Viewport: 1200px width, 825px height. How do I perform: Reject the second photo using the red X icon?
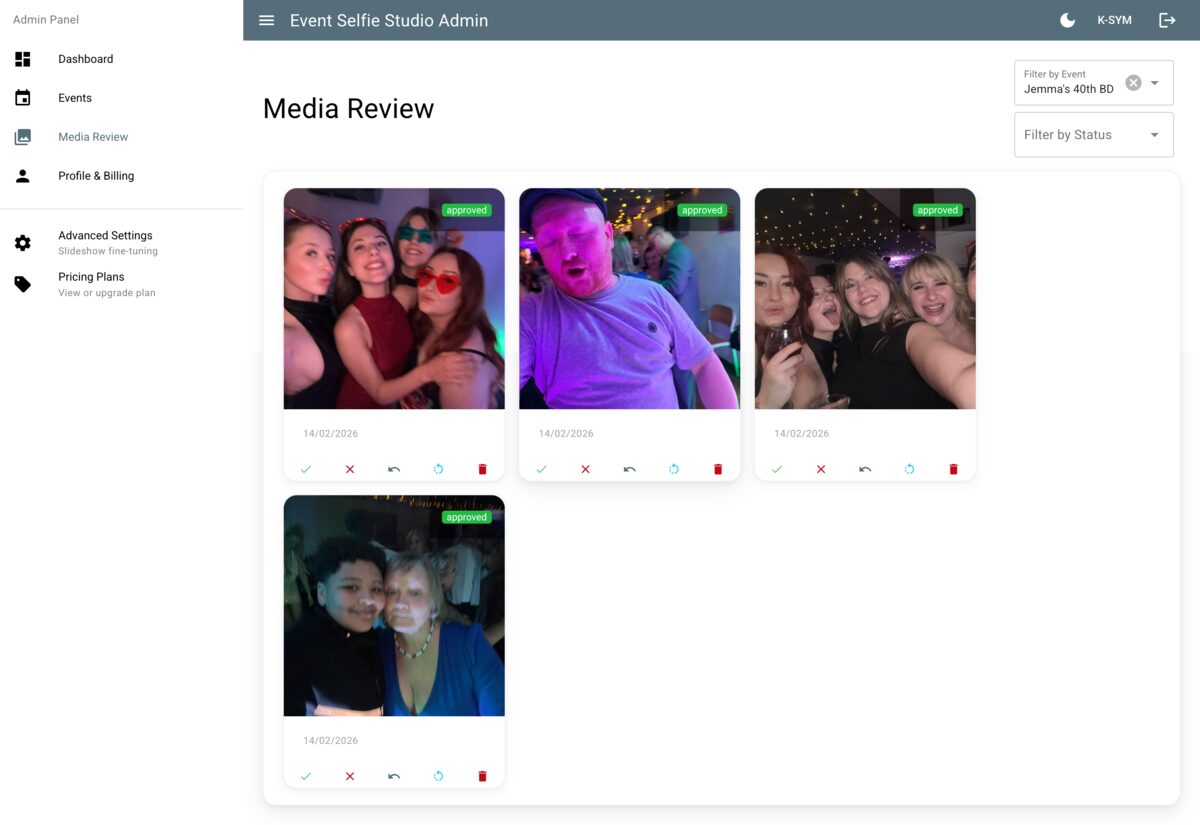[585, 468]
